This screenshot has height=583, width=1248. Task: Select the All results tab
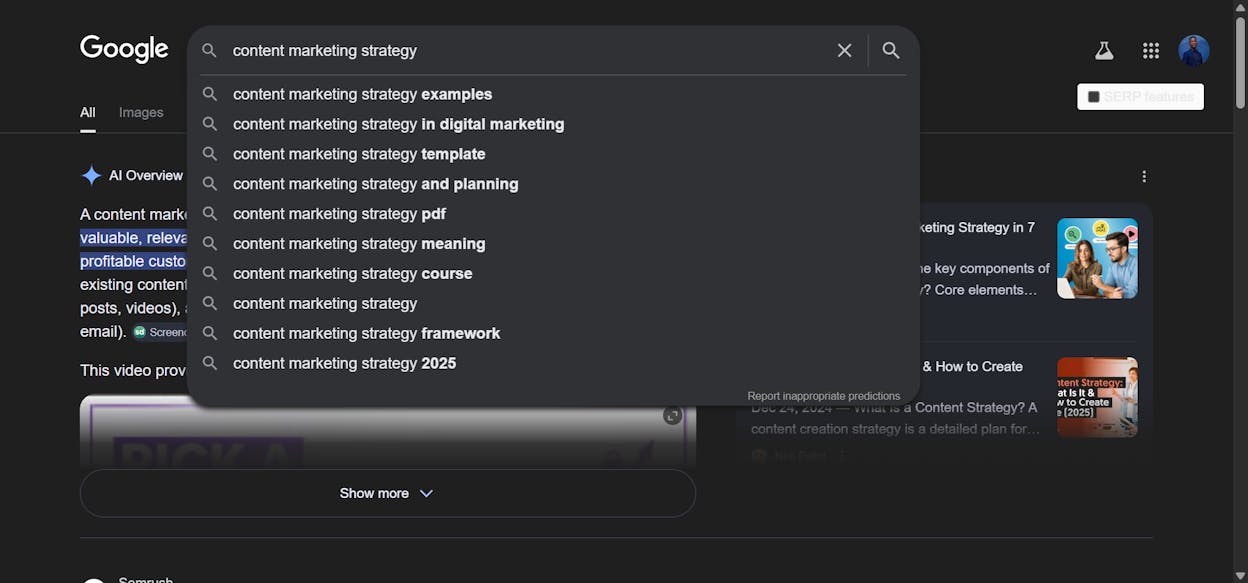pos(88,112)
